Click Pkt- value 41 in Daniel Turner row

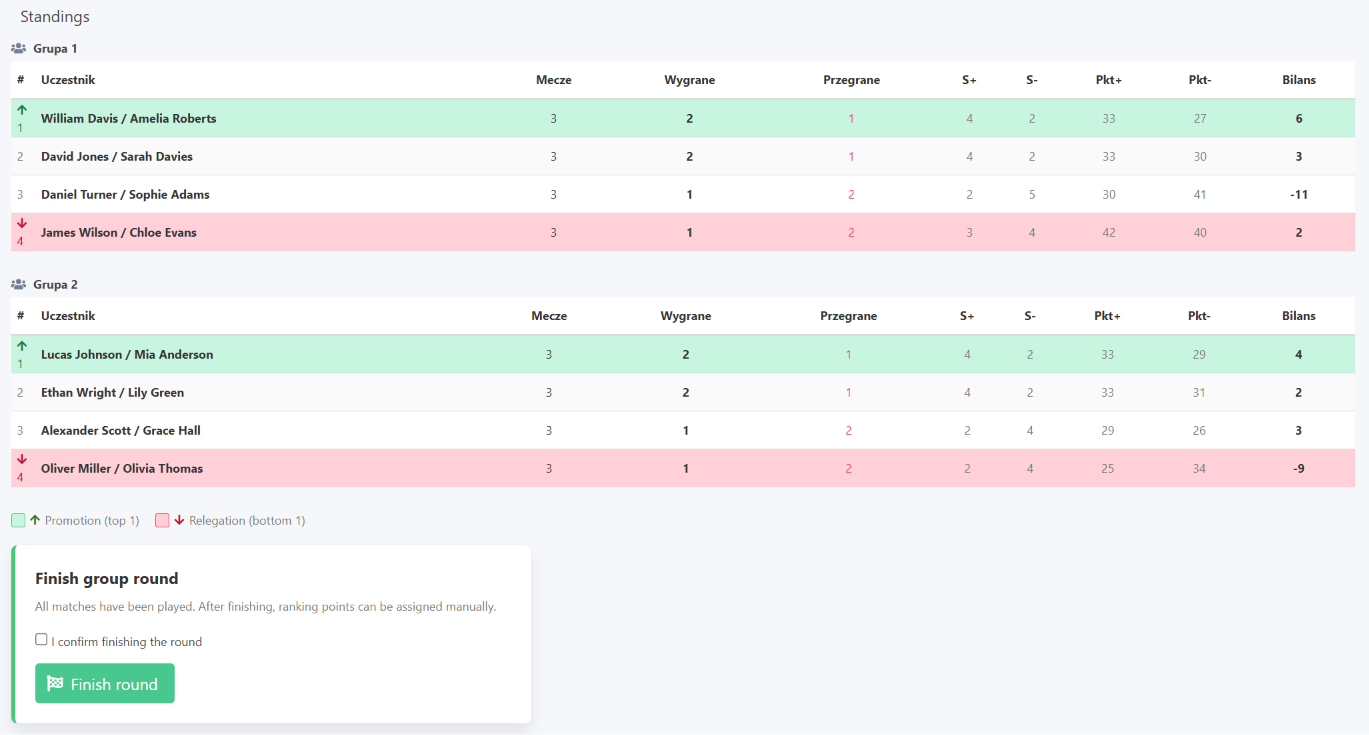tap(1200, 194)
